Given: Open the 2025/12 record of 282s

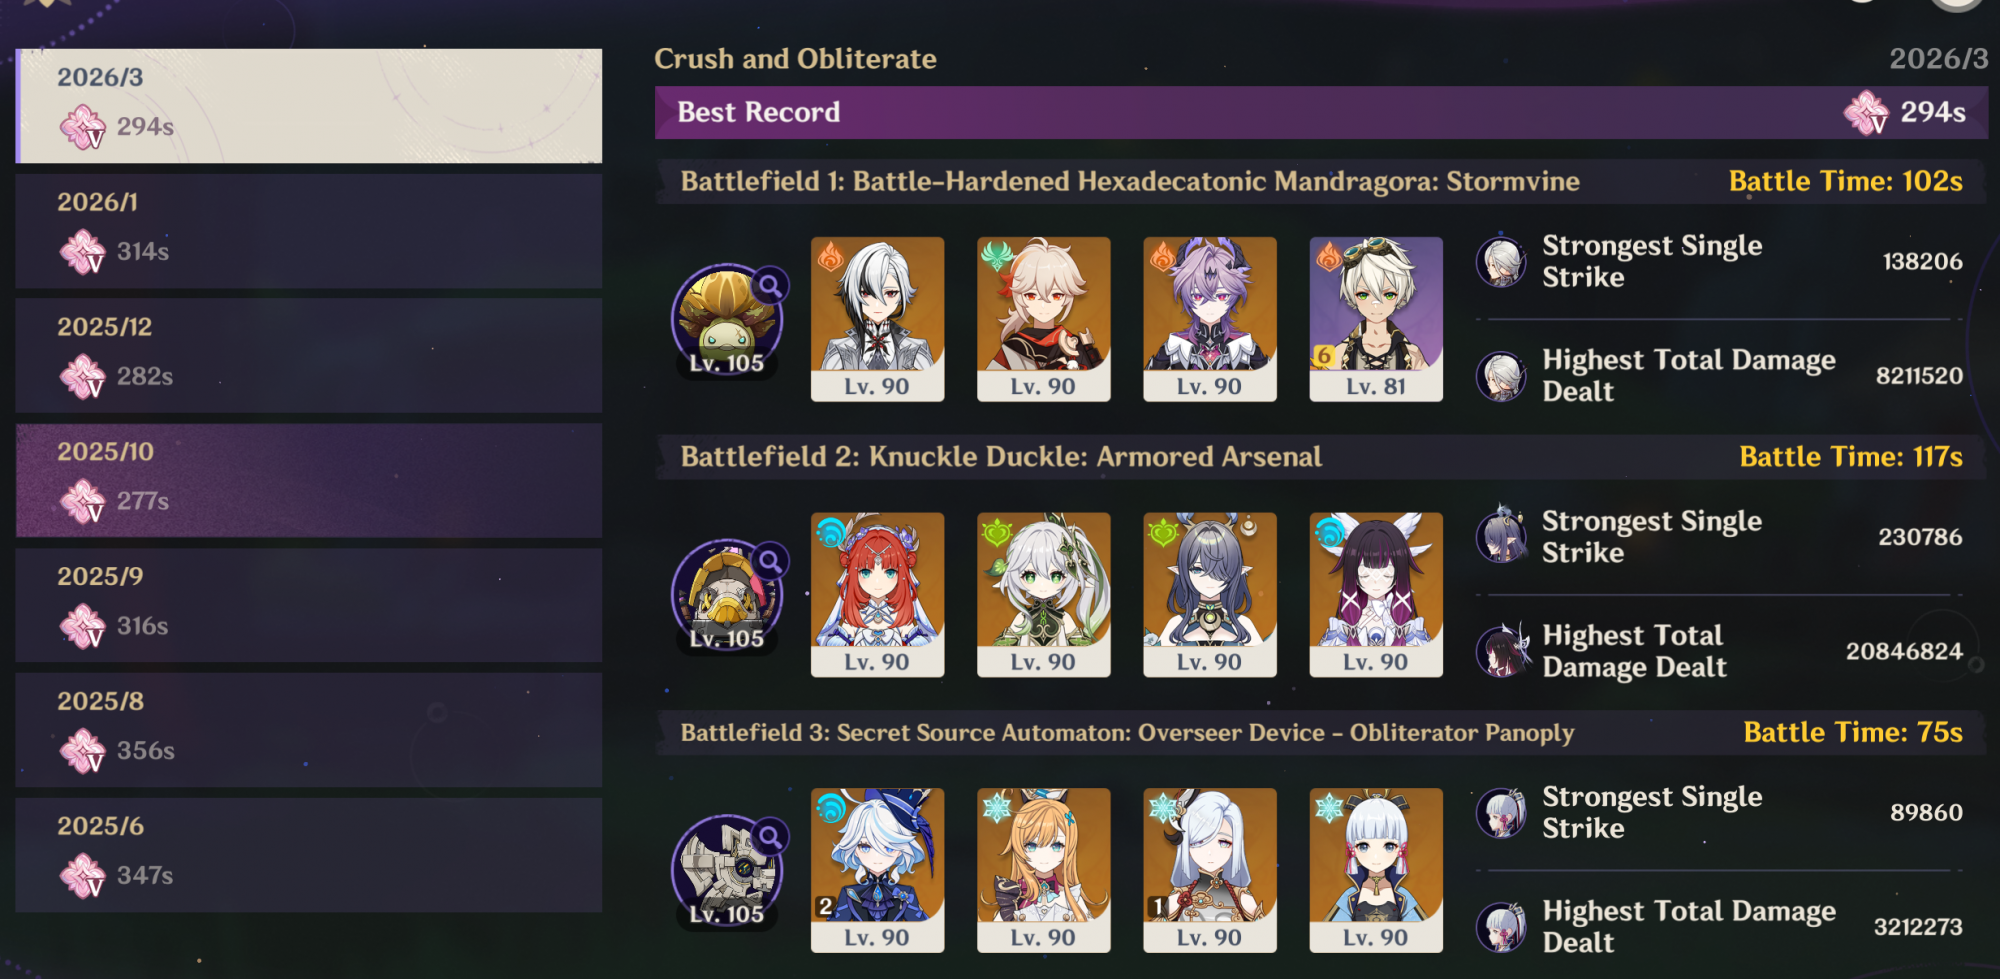Looking at the screenshot, I should click(x=309, y=355).
